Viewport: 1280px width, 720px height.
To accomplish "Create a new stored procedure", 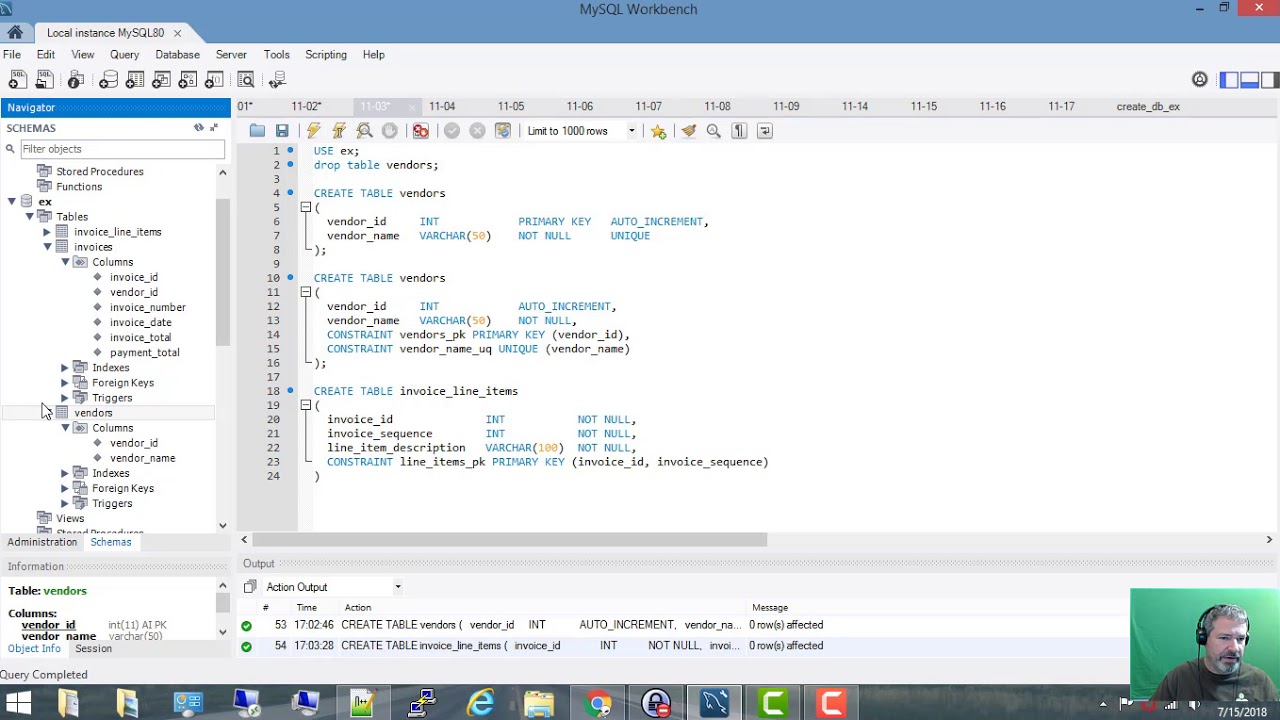I will tap(187, 80).
